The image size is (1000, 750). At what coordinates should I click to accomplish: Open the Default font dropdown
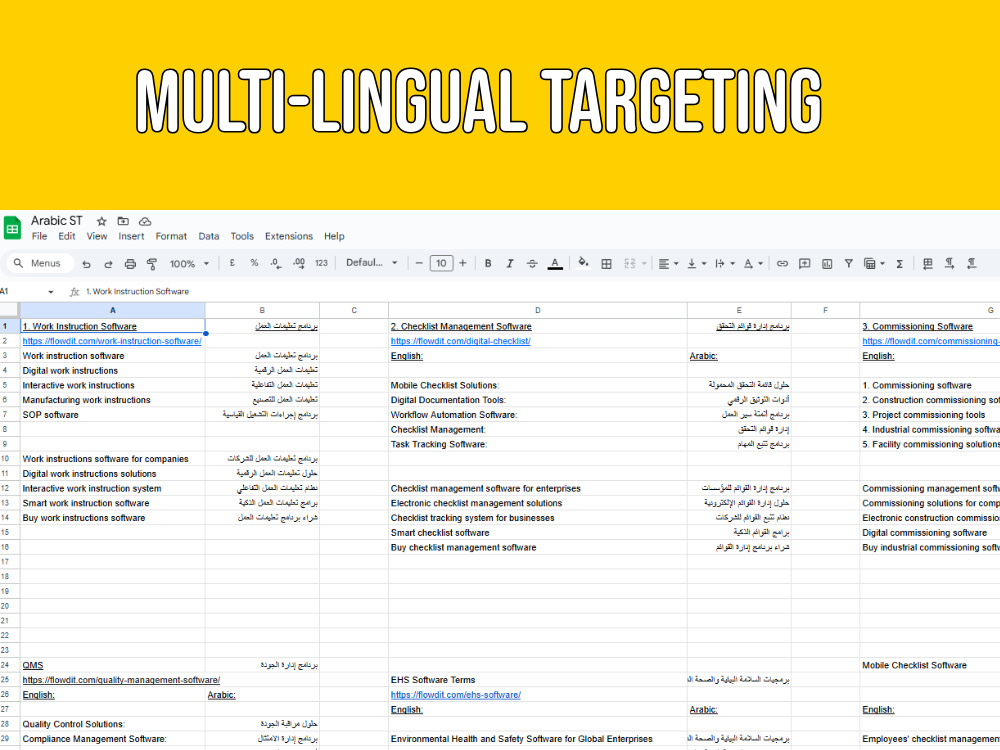click(x=372, y=263)
